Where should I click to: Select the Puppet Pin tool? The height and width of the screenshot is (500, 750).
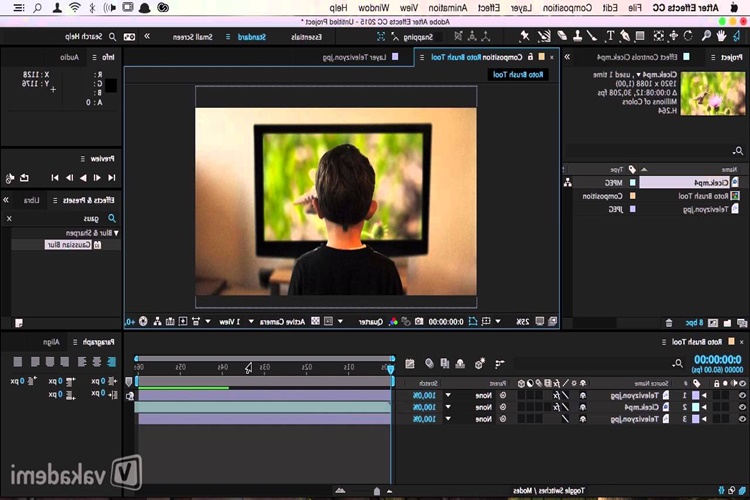(x=525, y=36)
